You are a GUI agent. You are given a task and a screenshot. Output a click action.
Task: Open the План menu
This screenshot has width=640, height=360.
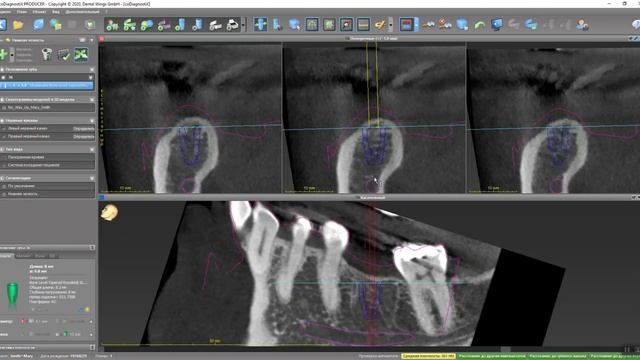tap(21, 11)
